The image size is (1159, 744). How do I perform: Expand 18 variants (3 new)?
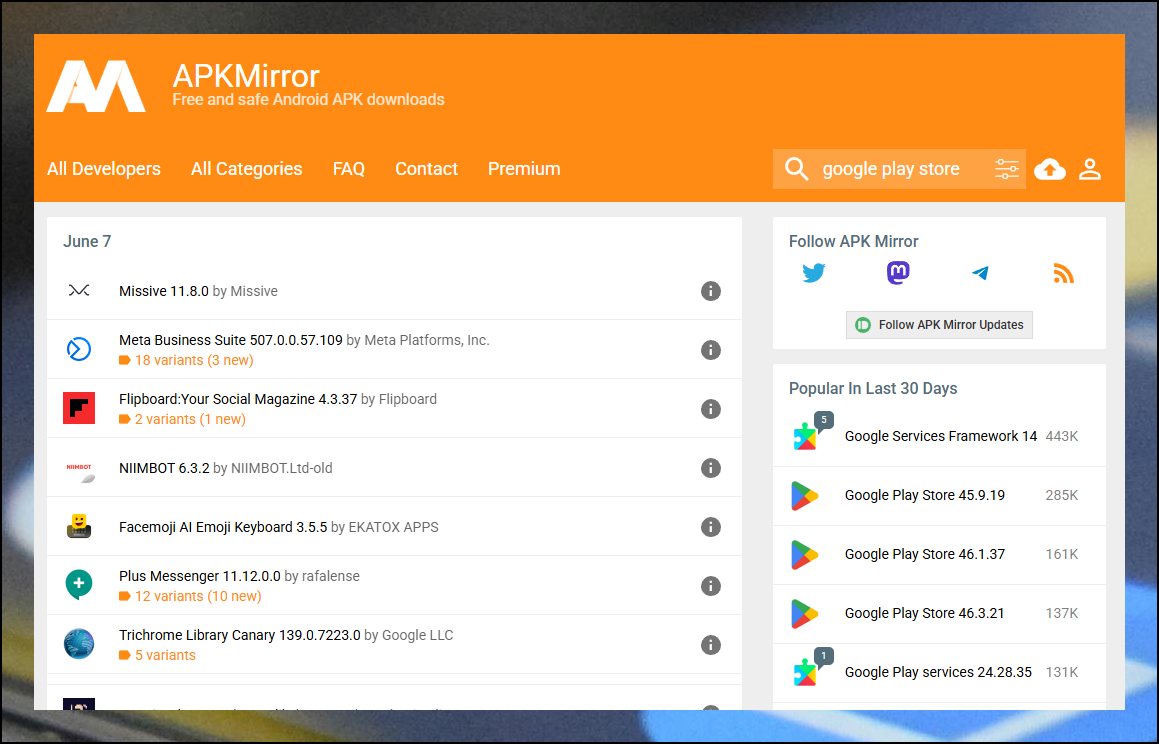tap(186, 361)
